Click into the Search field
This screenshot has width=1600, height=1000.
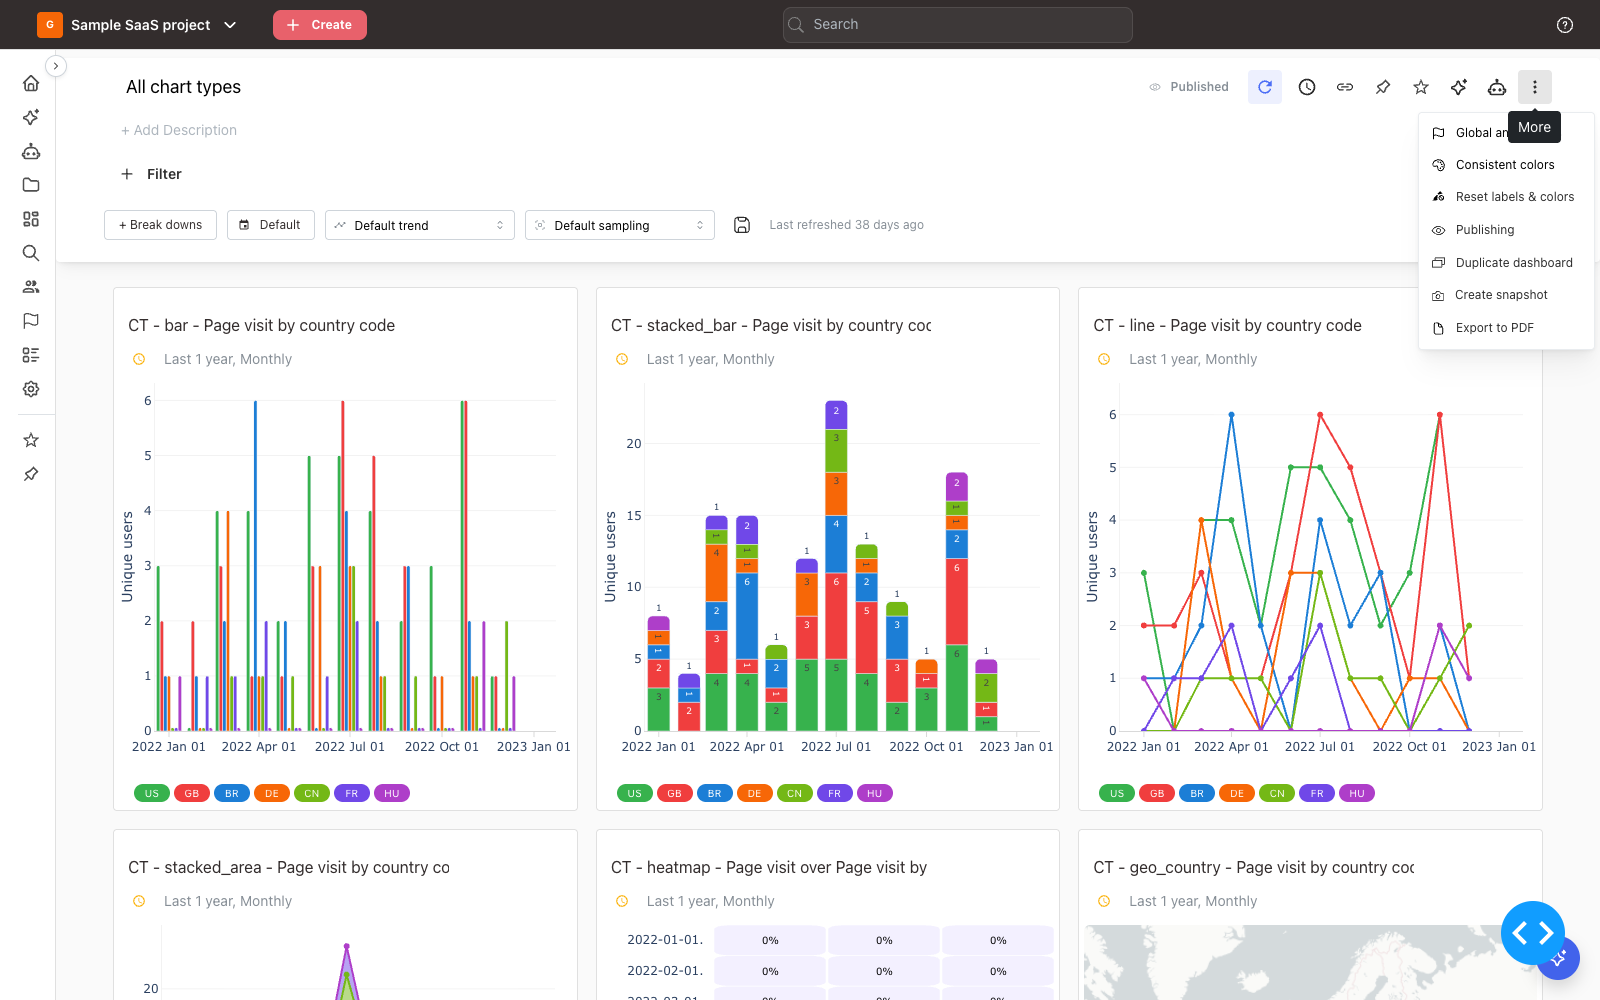[958, 25]
